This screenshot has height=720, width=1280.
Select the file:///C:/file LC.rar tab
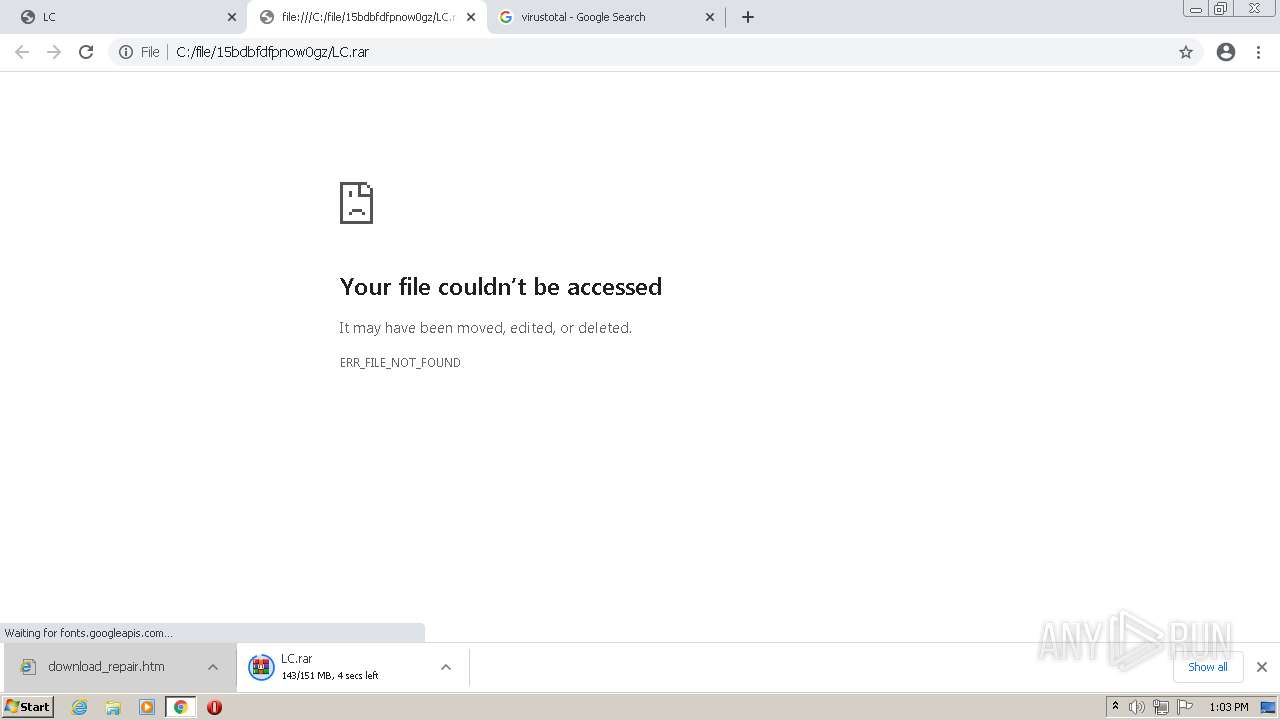(367, 17)
